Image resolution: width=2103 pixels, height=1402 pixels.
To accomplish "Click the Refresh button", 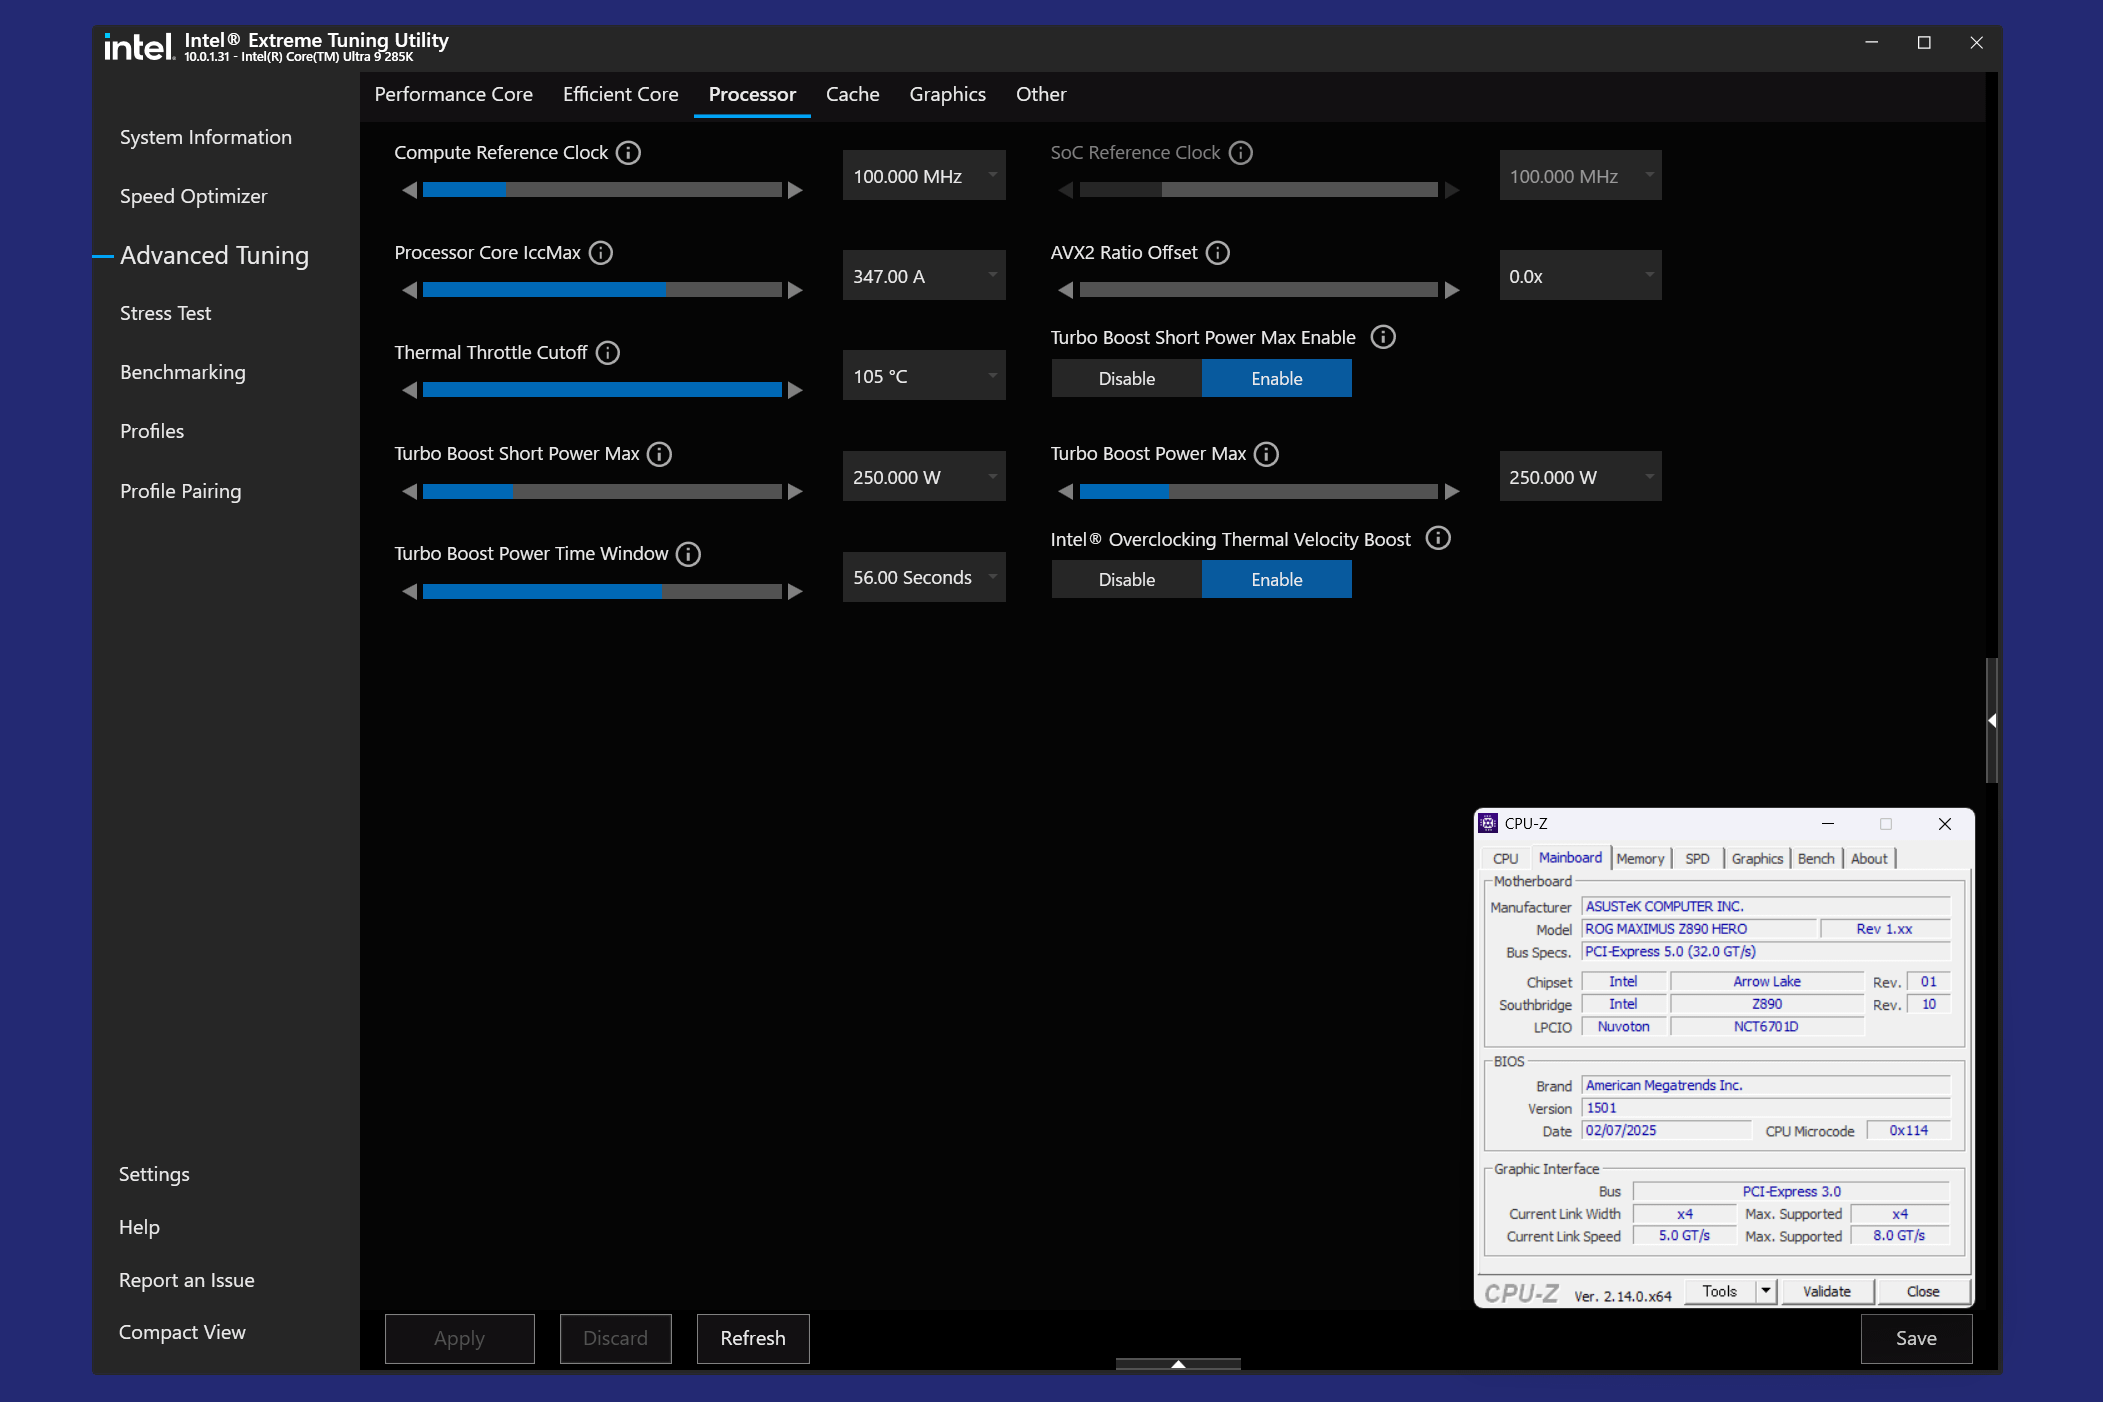I will [x=752, y=1338].
